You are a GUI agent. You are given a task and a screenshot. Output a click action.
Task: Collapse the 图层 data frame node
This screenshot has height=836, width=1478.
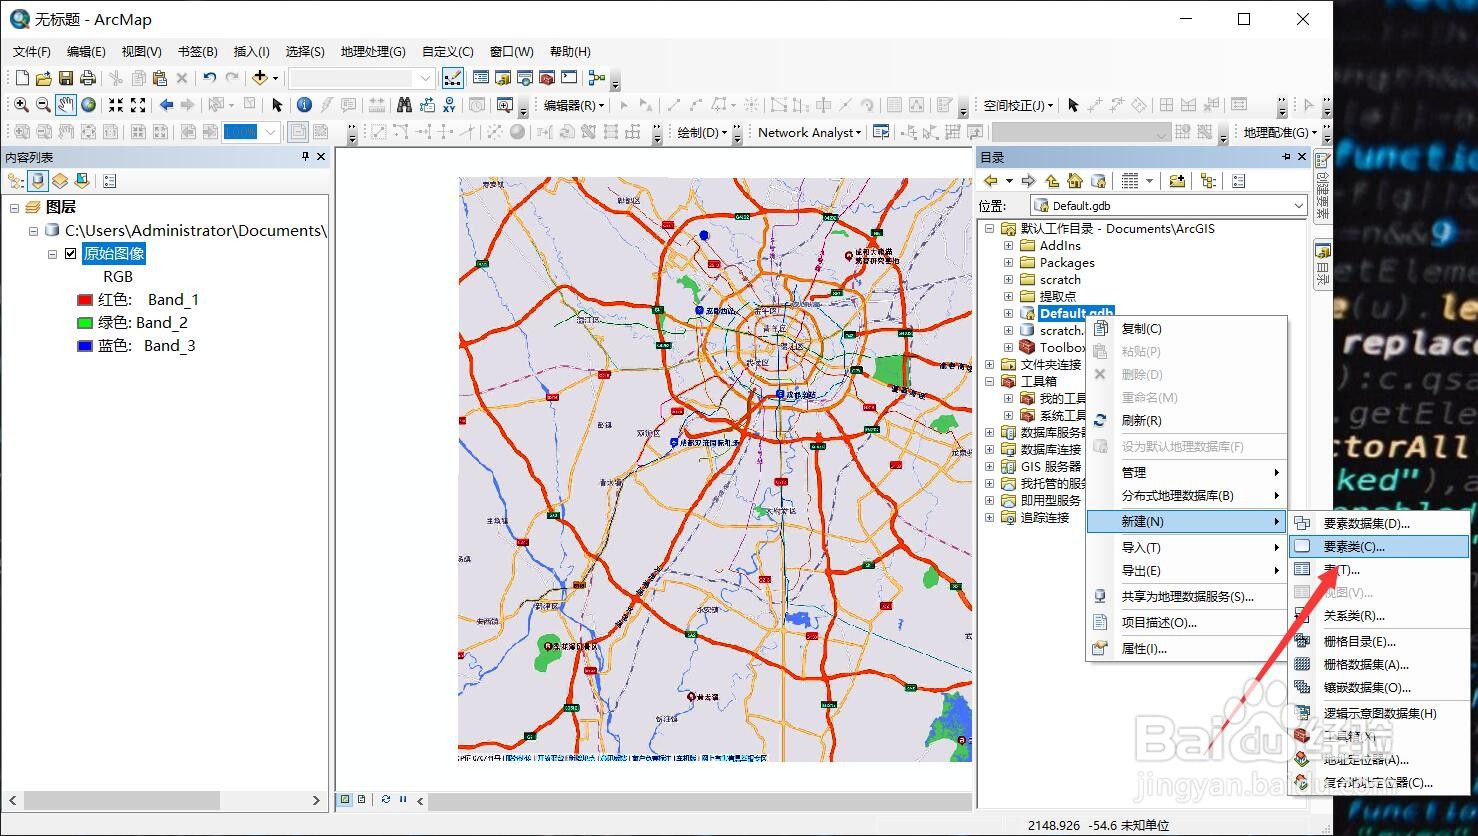(15, 207)
